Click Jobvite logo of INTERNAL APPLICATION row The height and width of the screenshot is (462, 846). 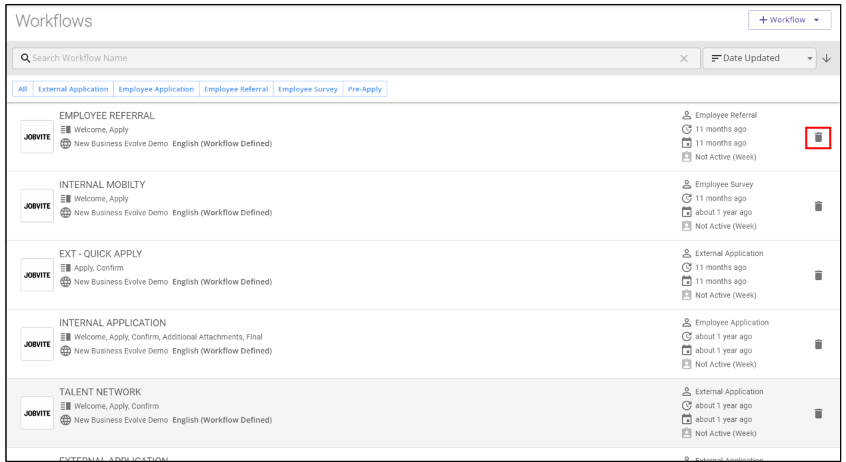(37, 344)
